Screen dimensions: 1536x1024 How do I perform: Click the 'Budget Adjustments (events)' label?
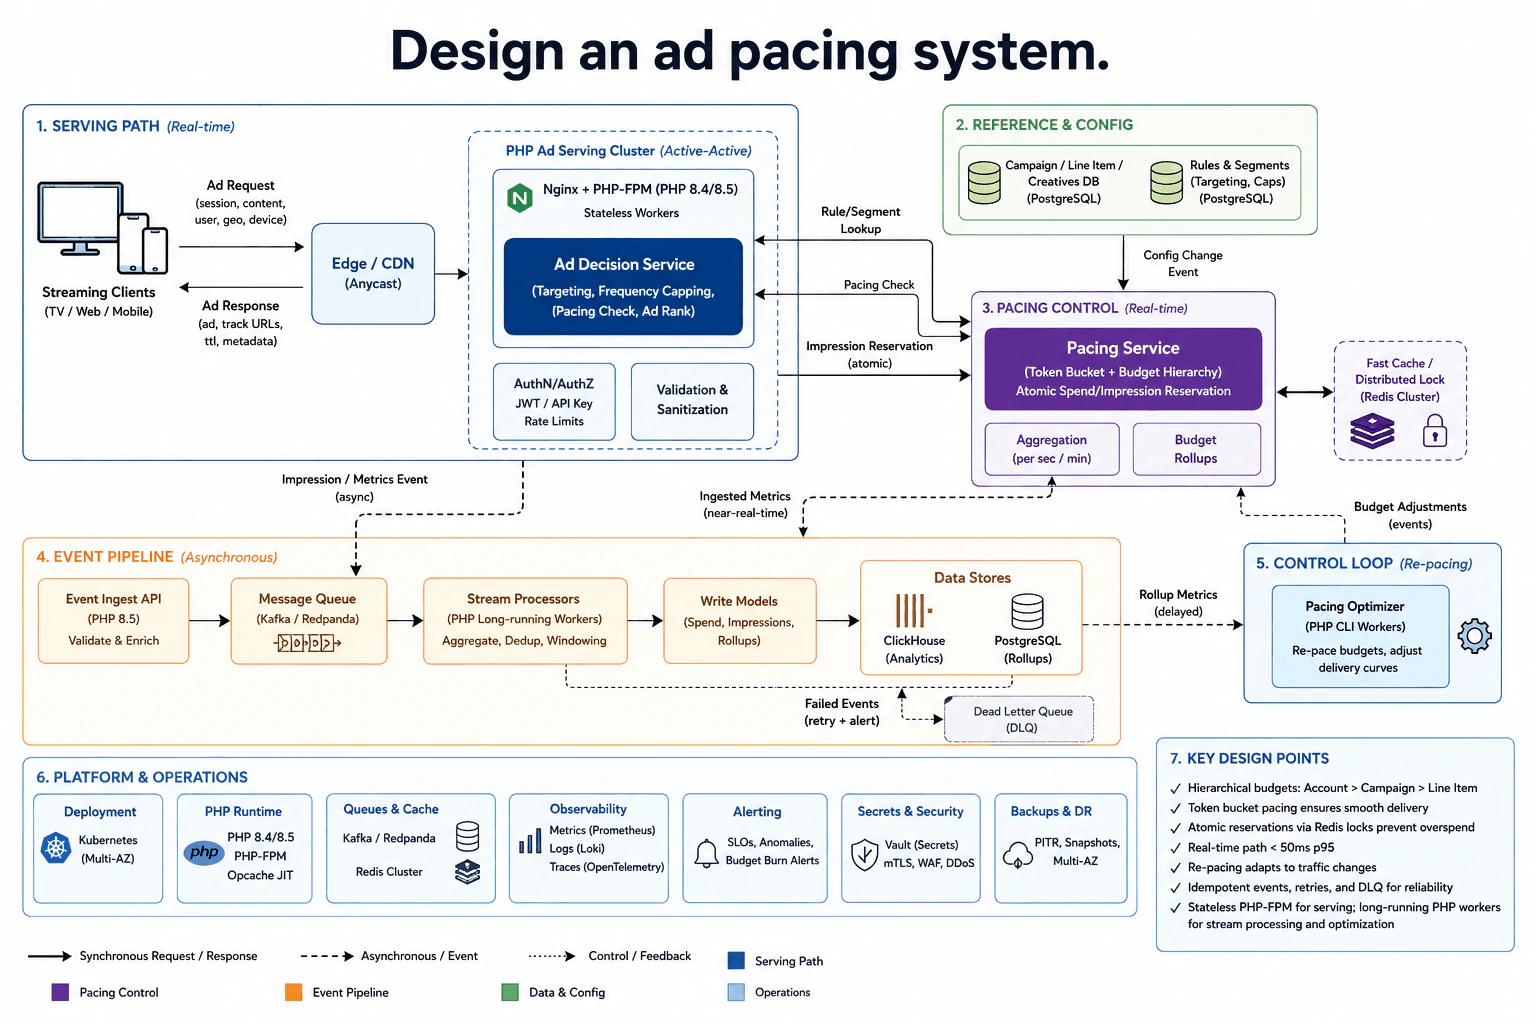(x=1410, y=515)
